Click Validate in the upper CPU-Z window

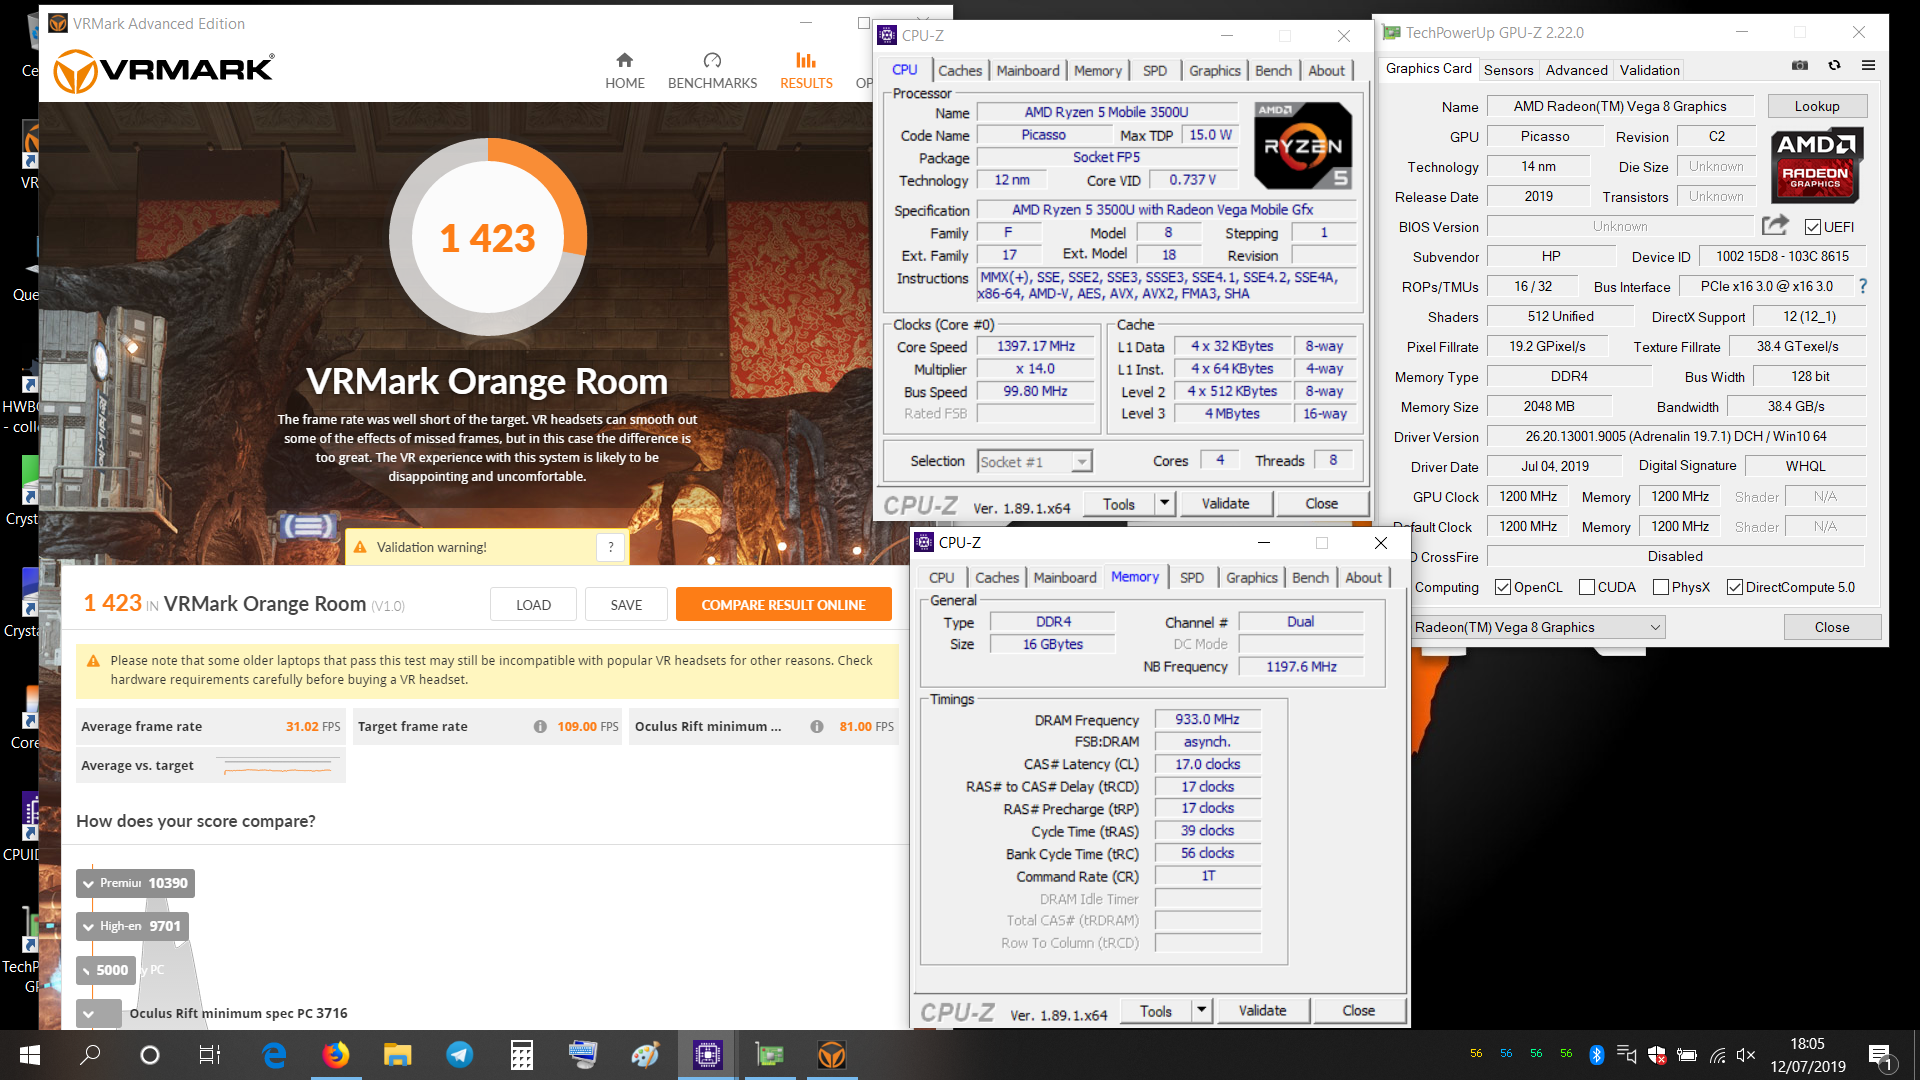pos(1225,503)
